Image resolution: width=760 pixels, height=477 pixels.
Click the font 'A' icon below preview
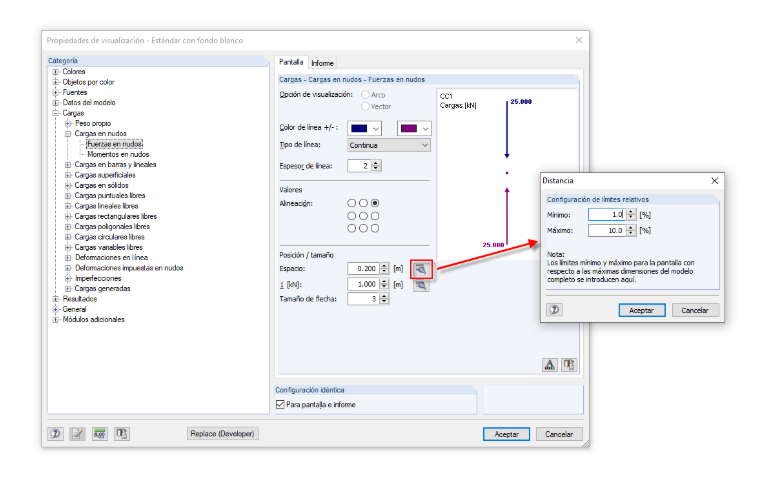550,365
